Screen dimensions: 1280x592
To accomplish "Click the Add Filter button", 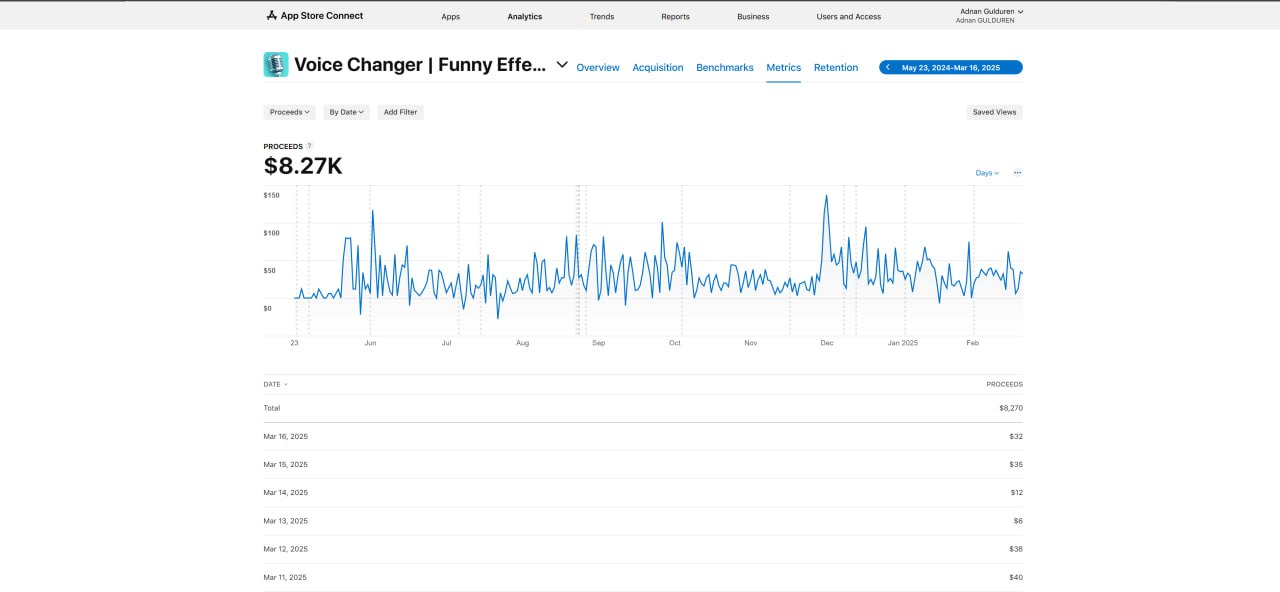I will point(400,112).
